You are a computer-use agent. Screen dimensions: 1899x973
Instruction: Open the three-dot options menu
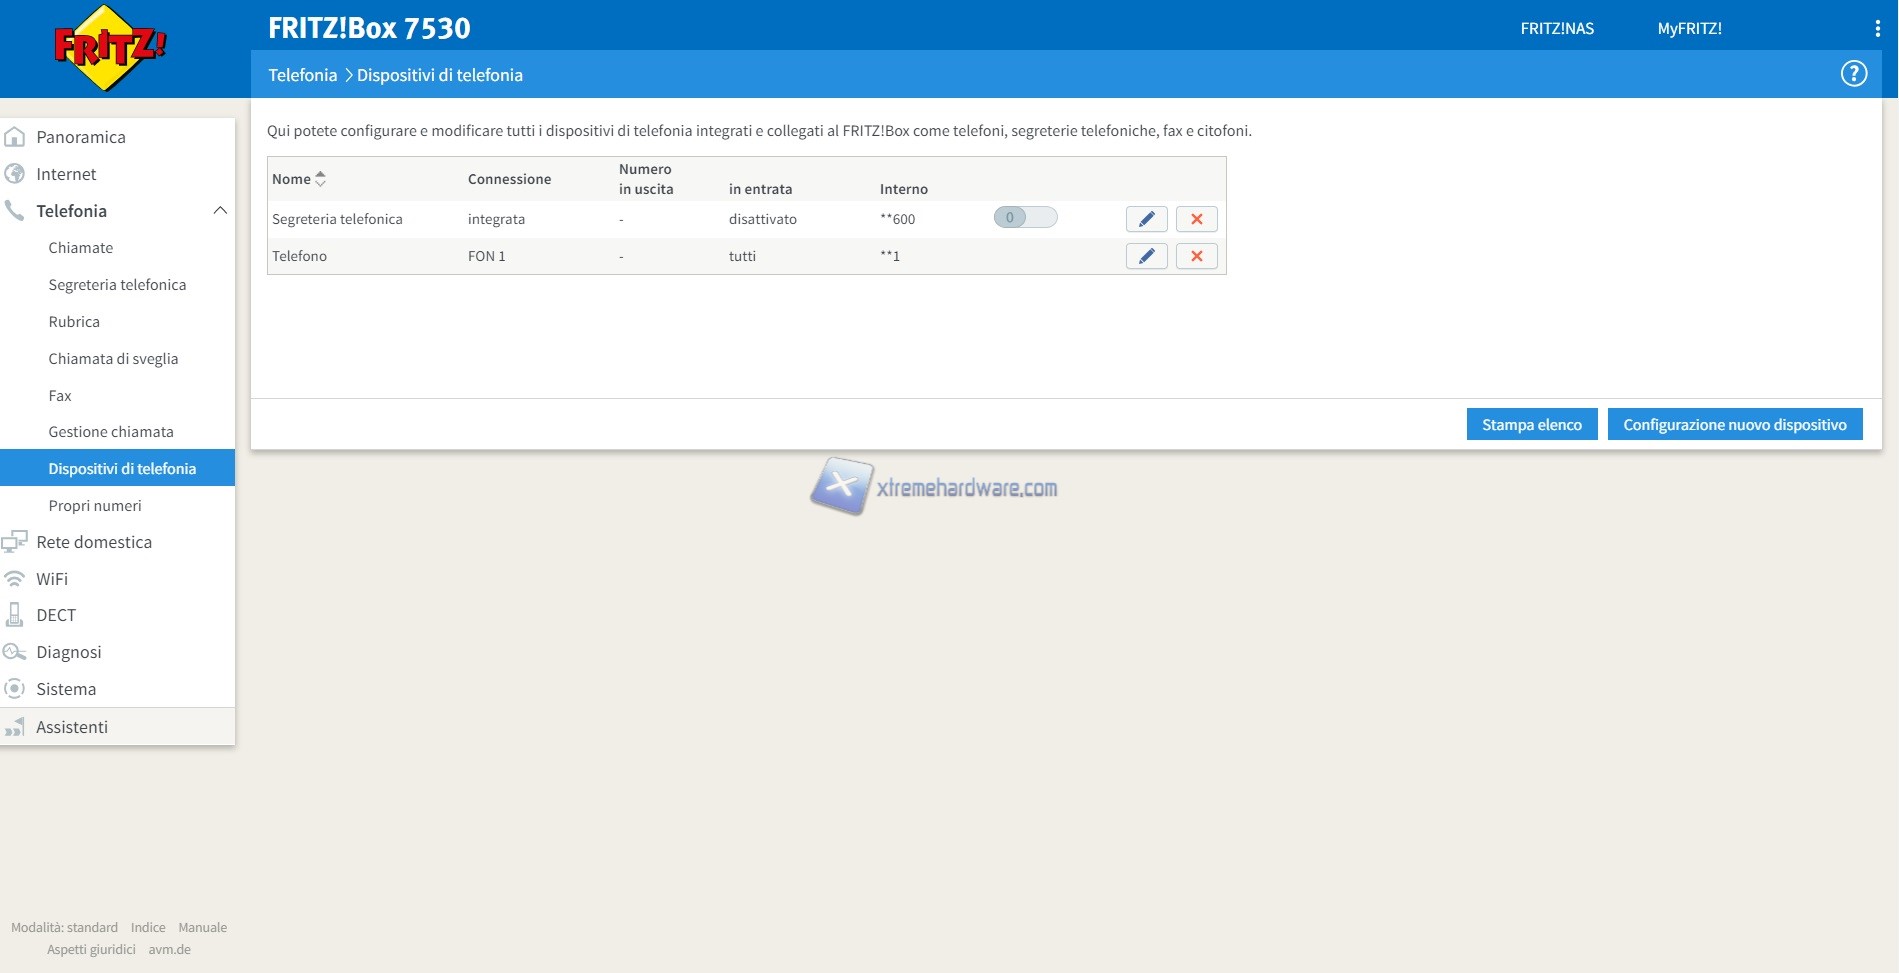point(1877,29)
